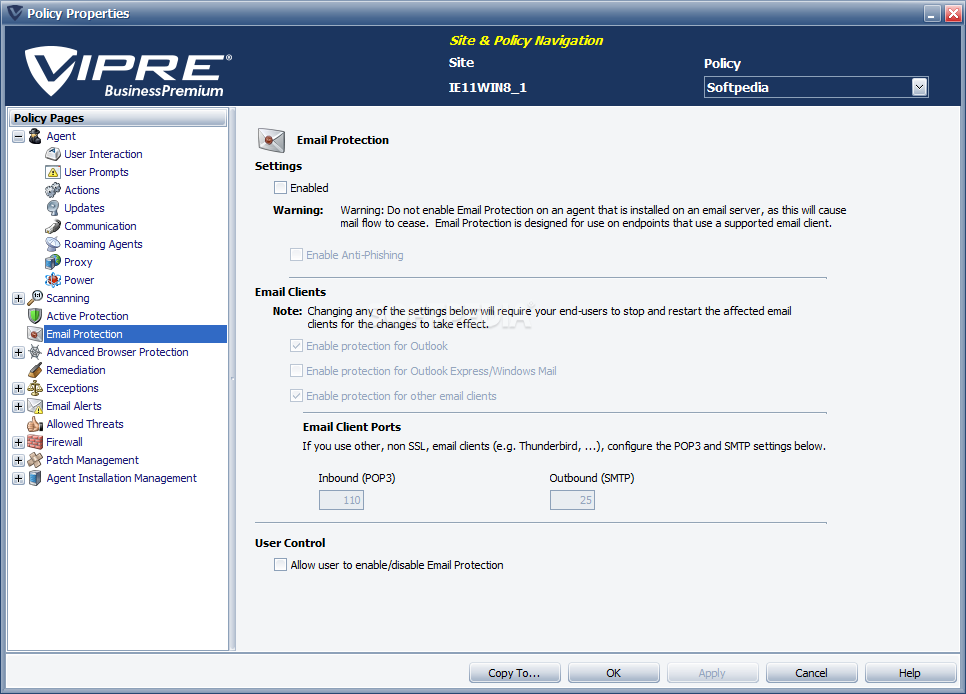Click the Proxy icon
The height and width of the screenshot is (694, 966).
(x=53, y=262)
